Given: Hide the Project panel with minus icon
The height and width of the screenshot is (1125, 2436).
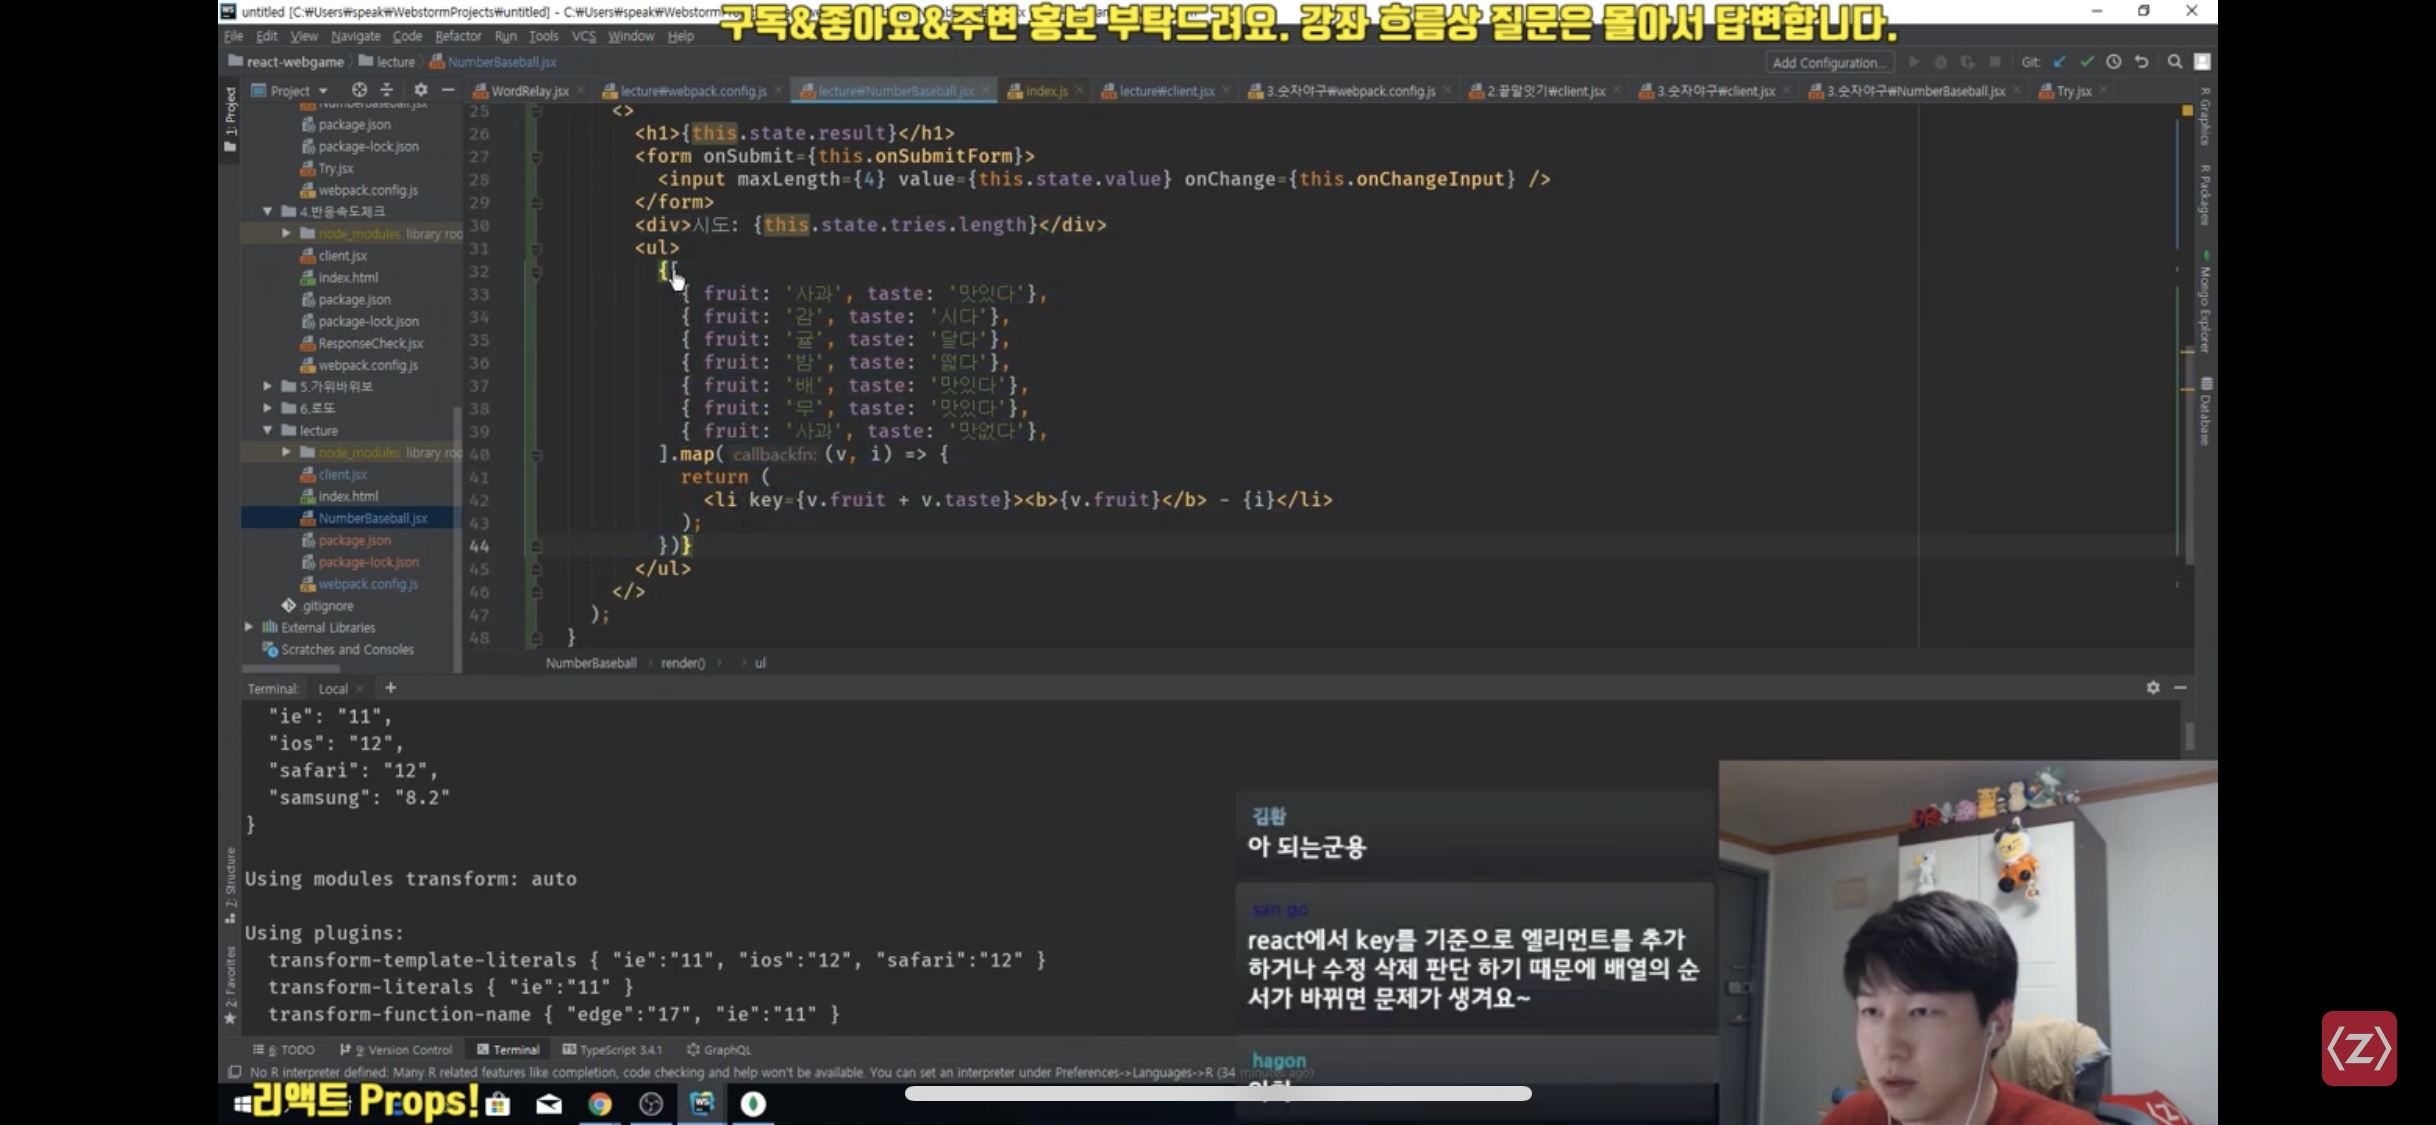Looking at the screenshot, I should click(448, 90).
